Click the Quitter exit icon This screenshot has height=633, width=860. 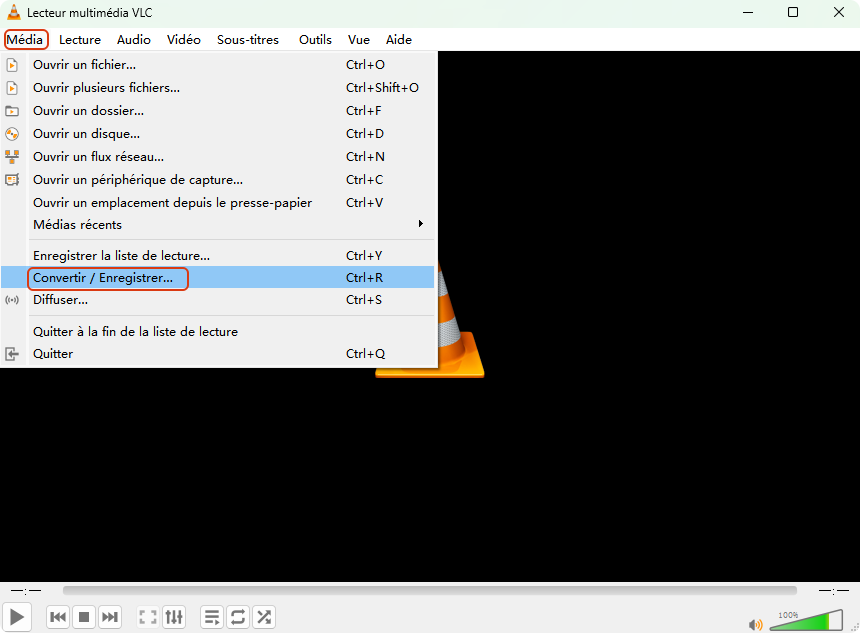click(12, 354)
